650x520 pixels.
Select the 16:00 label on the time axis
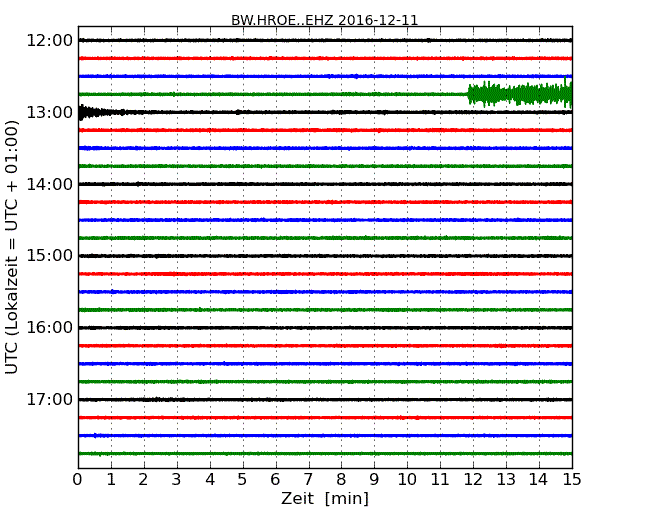pos(49,328)
